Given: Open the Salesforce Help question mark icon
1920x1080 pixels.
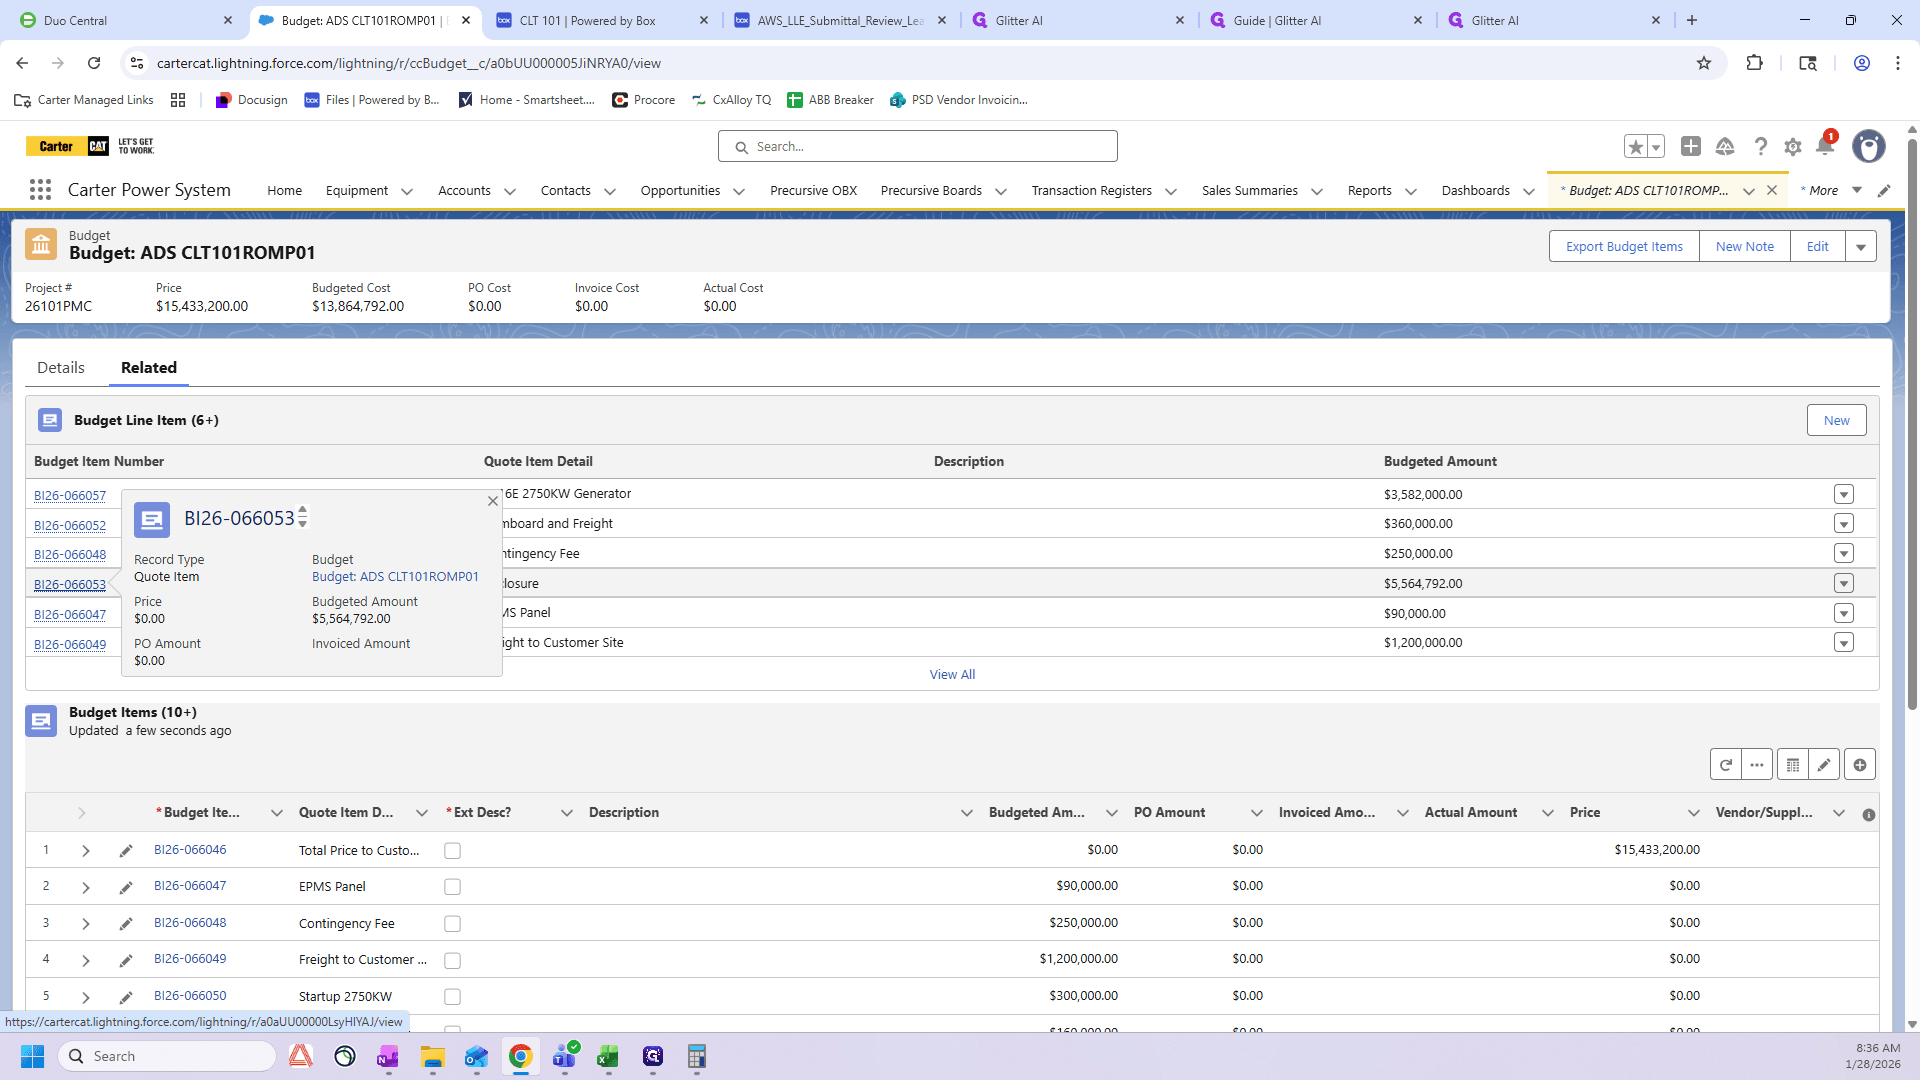Looking at the screenshot, I should point(1760,147).
